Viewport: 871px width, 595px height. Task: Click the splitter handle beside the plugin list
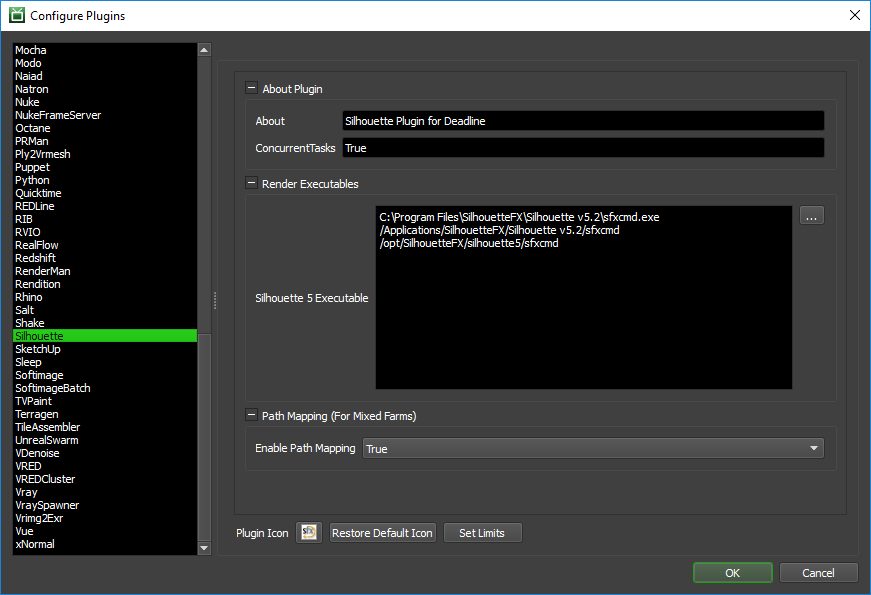click(x=215, y=300)
